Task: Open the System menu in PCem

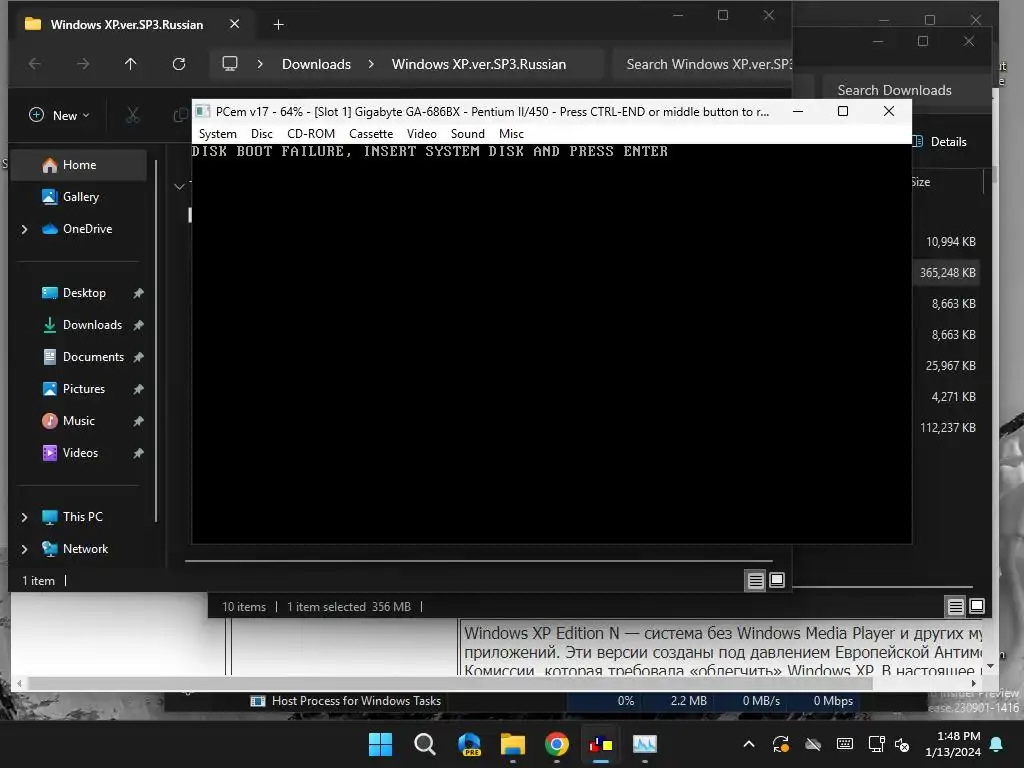Action: [x=217, y=134]
